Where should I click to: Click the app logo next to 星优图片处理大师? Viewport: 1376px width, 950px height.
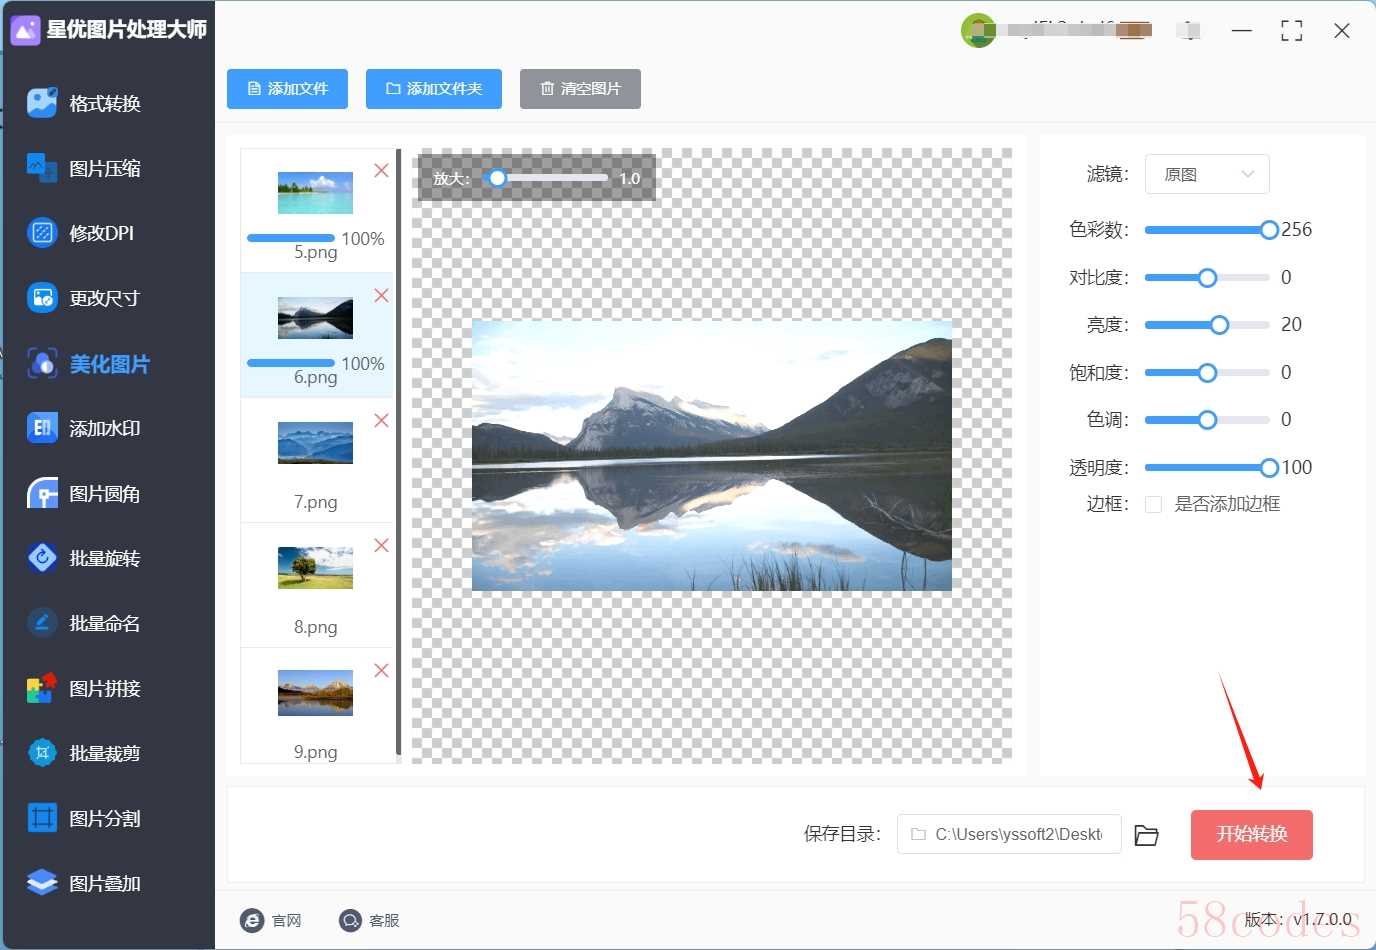(x=25, y=30)
